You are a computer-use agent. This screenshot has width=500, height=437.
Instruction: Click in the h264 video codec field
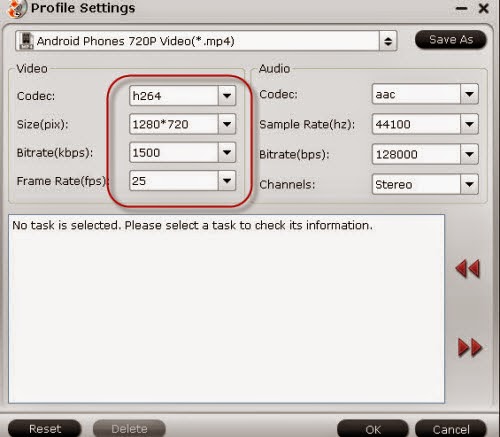pos(174,96)
